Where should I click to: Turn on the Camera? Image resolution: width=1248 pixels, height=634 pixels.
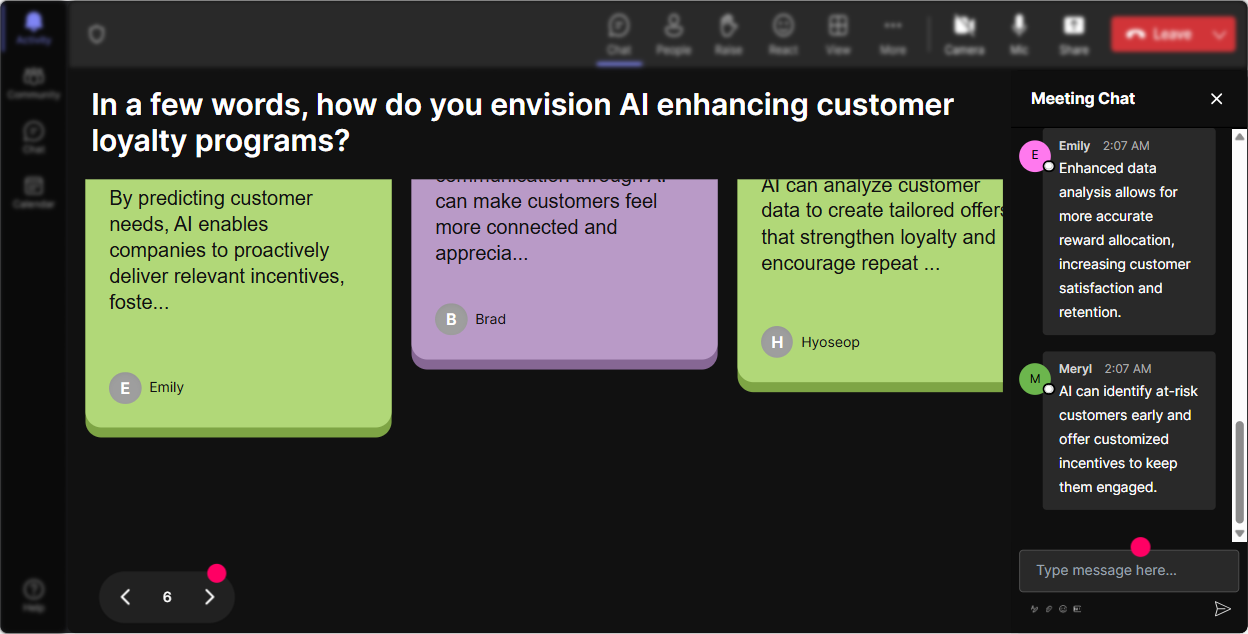point(964,34)
